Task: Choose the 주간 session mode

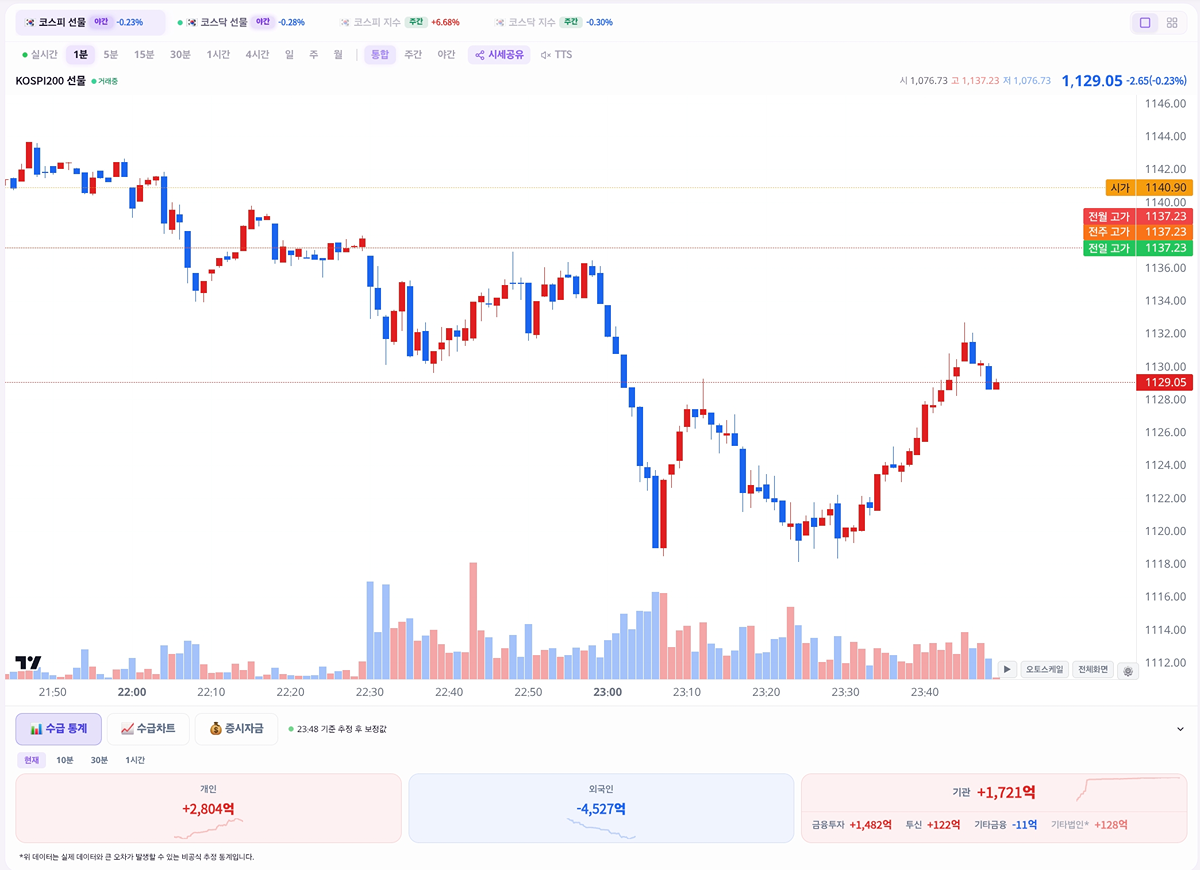Action: point(413,55)
